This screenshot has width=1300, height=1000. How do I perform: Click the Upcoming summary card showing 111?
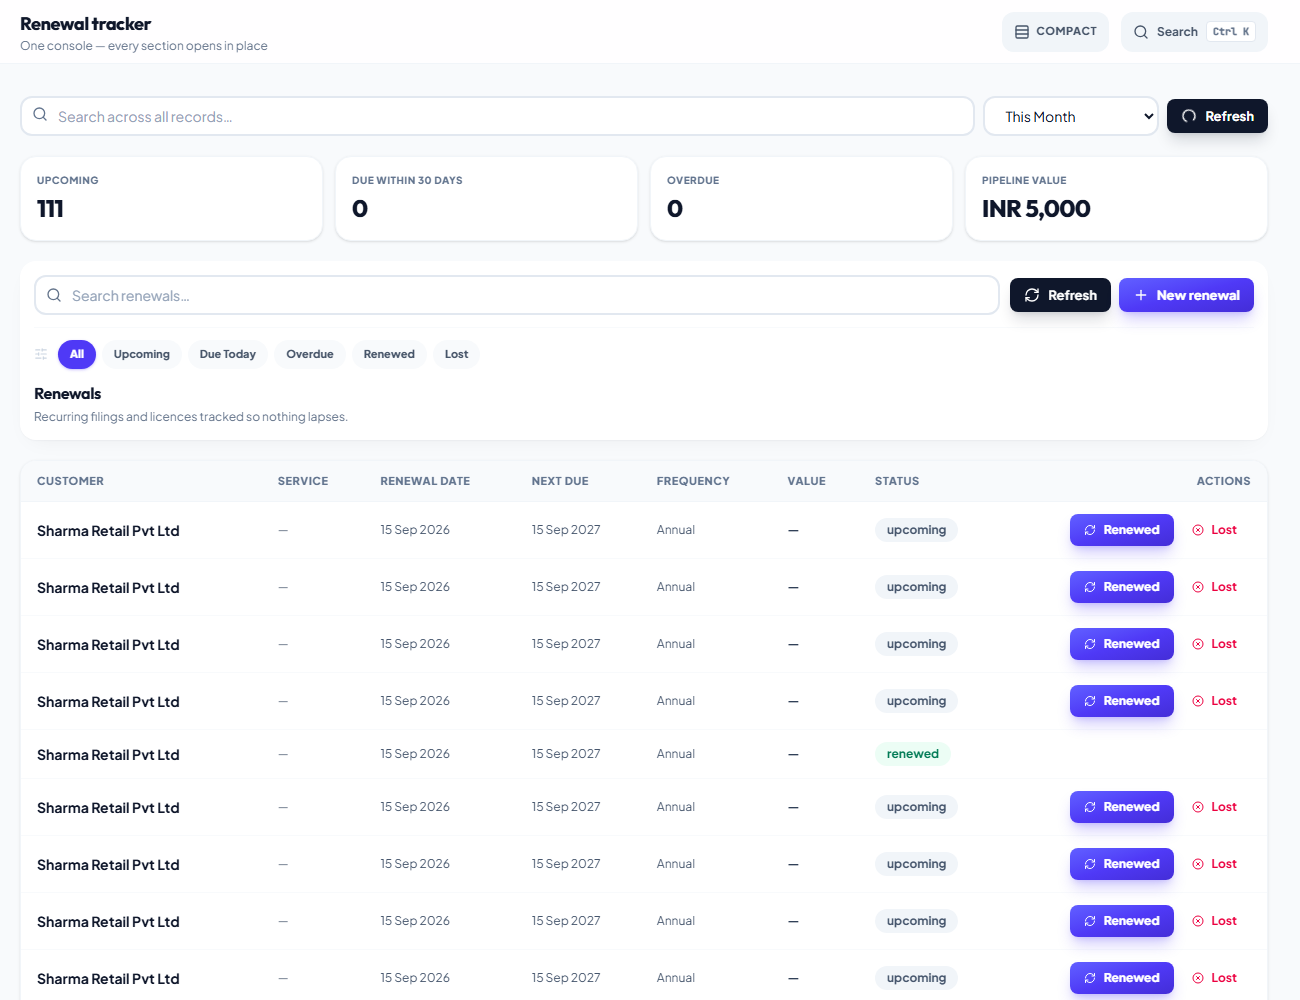[x=171, y=198]
